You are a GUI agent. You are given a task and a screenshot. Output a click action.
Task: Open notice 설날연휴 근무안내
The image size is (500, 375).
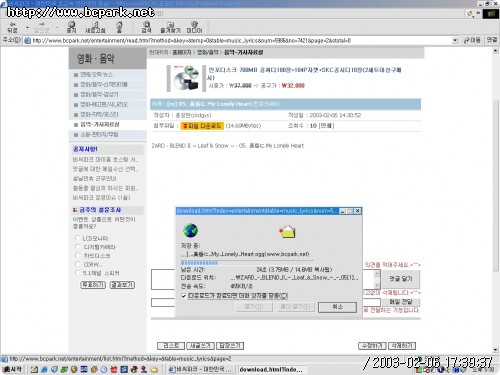(94, 179)
